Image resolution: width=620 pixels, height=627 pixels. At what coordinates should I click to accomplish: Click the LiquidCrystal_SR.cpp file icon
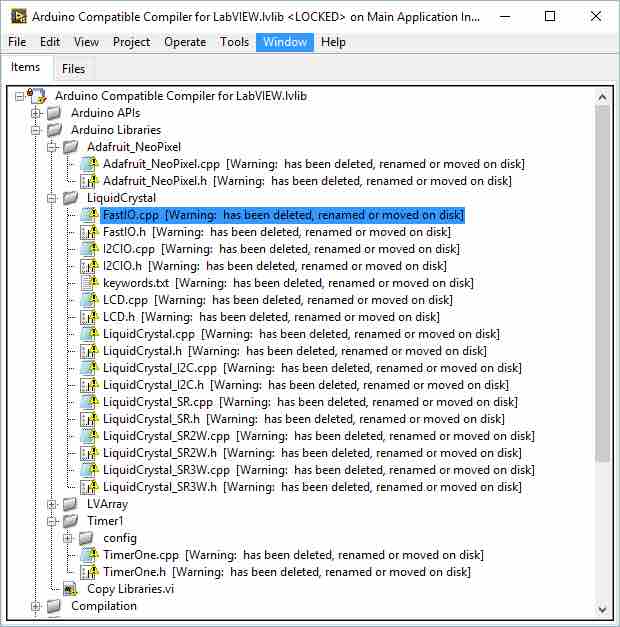(x=89, y=402)
